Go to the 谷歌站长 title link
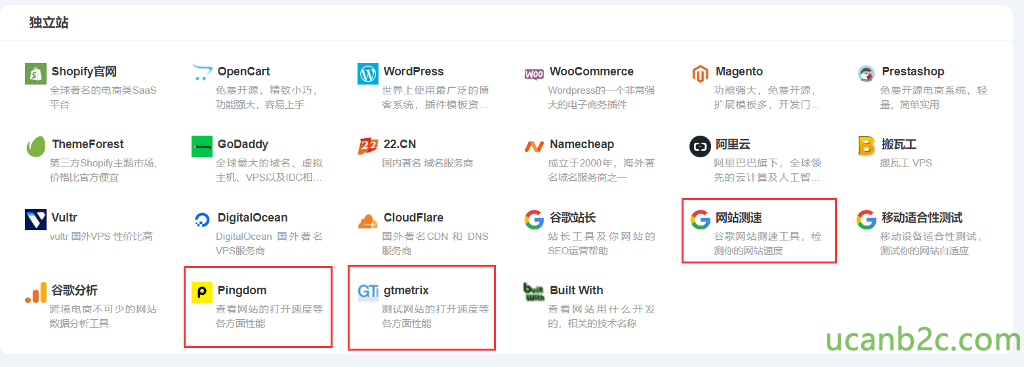This screenshot has width=1024, height=367. click(x=573, y=217)
